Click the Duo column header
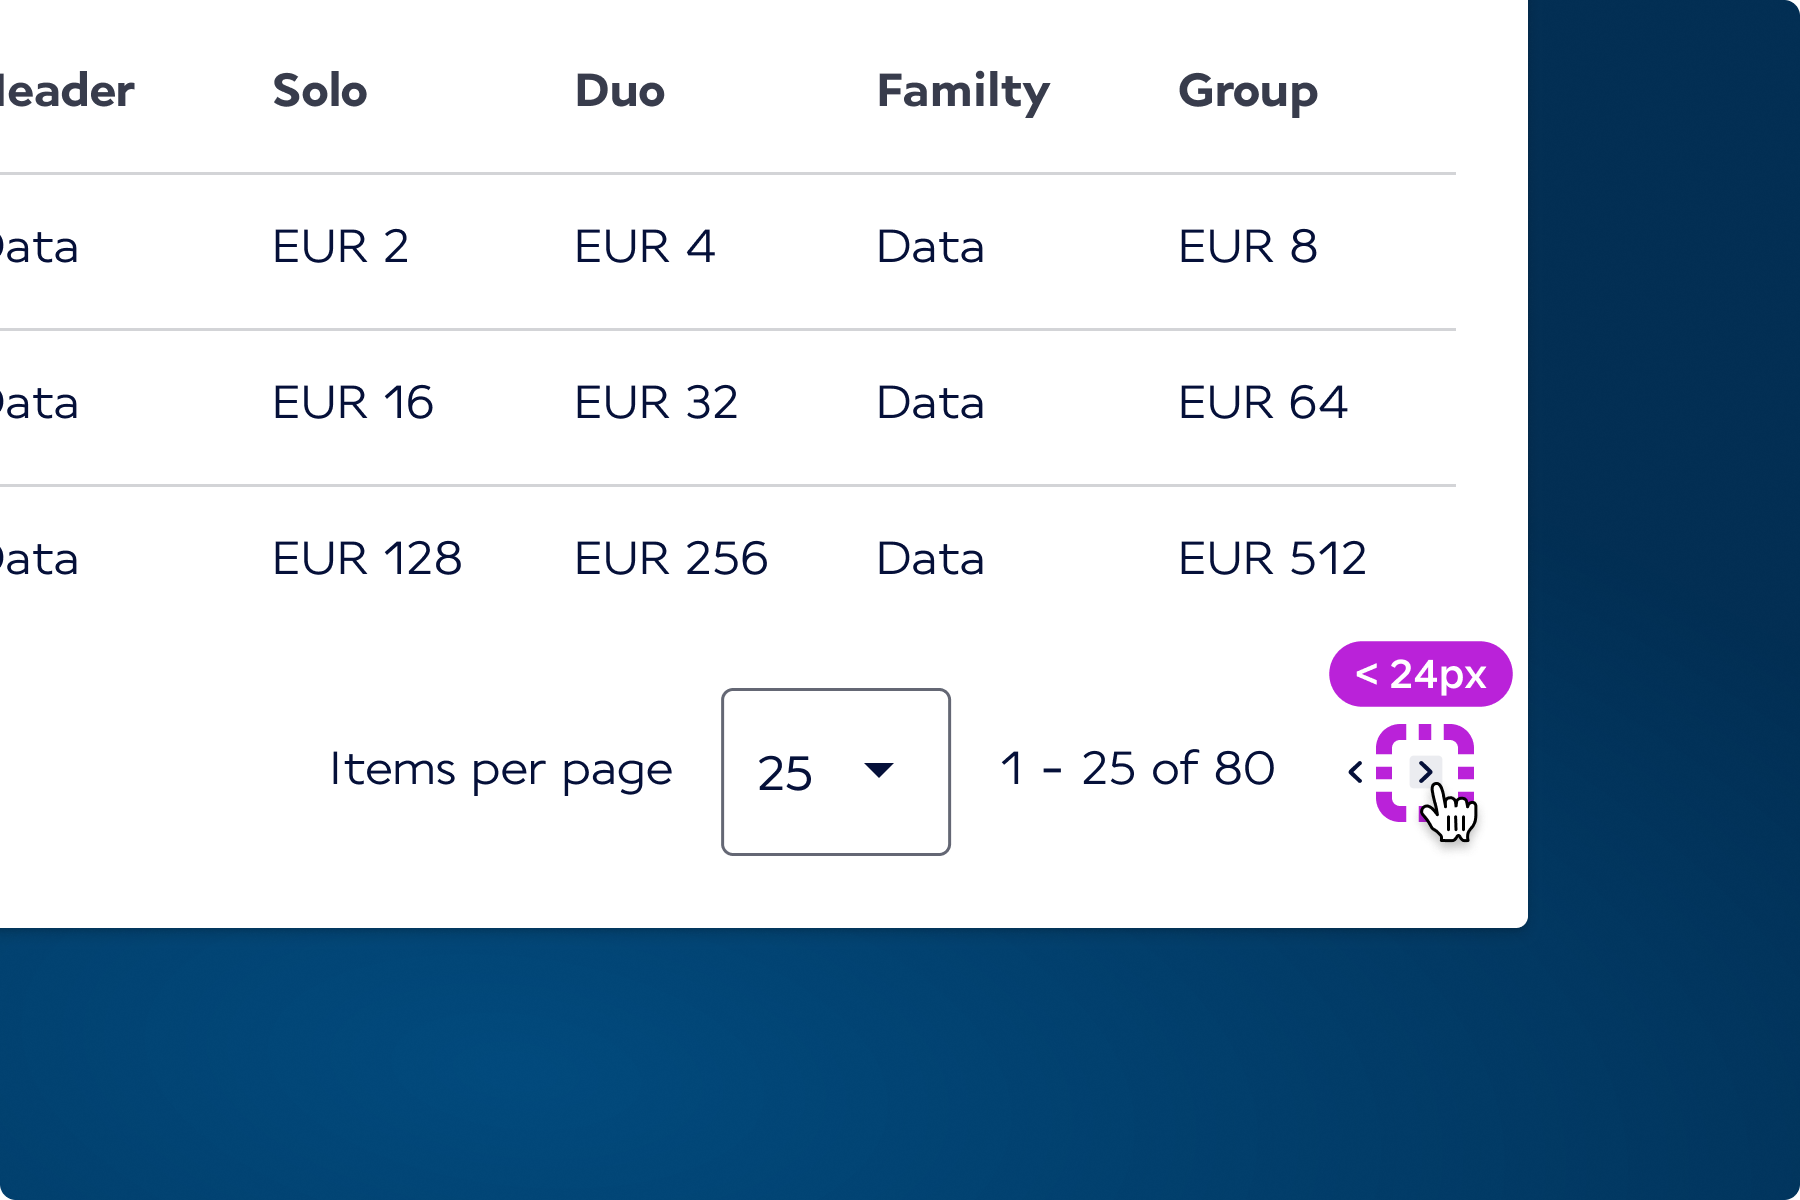 [x=620, y=91]
